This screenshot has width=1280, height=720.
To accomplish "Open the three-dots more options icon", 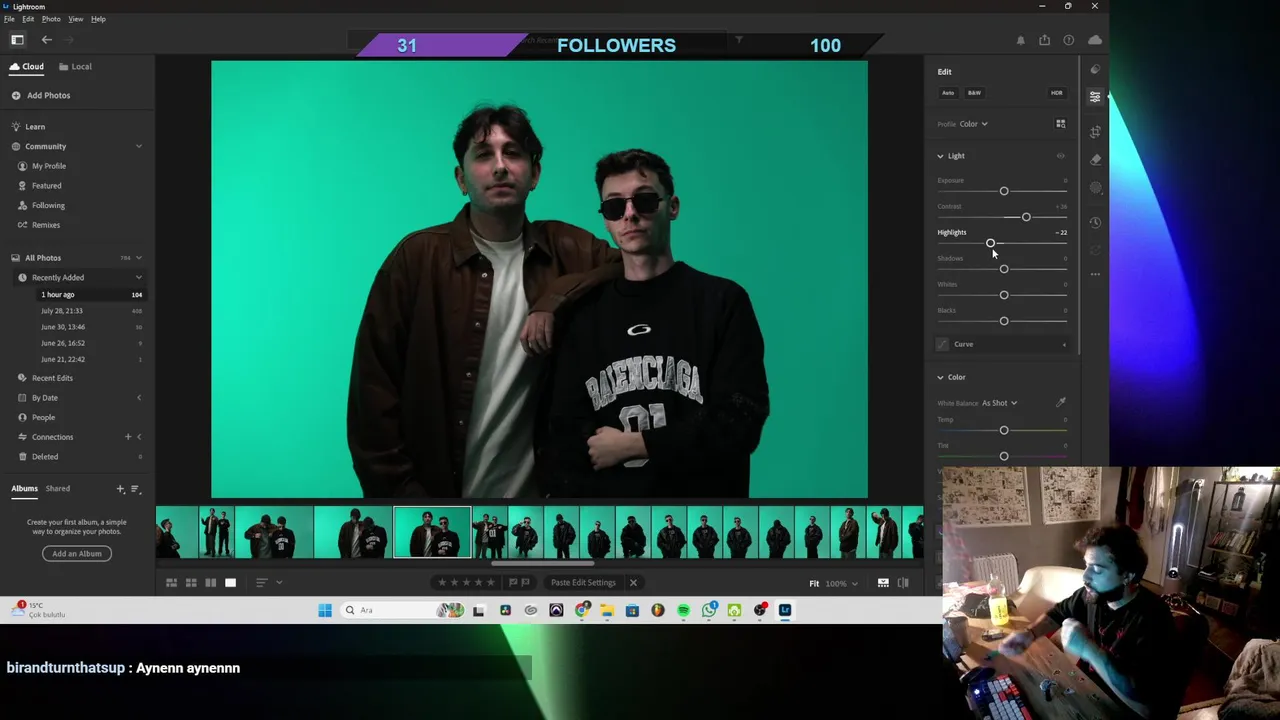I will pos(1095,274).
